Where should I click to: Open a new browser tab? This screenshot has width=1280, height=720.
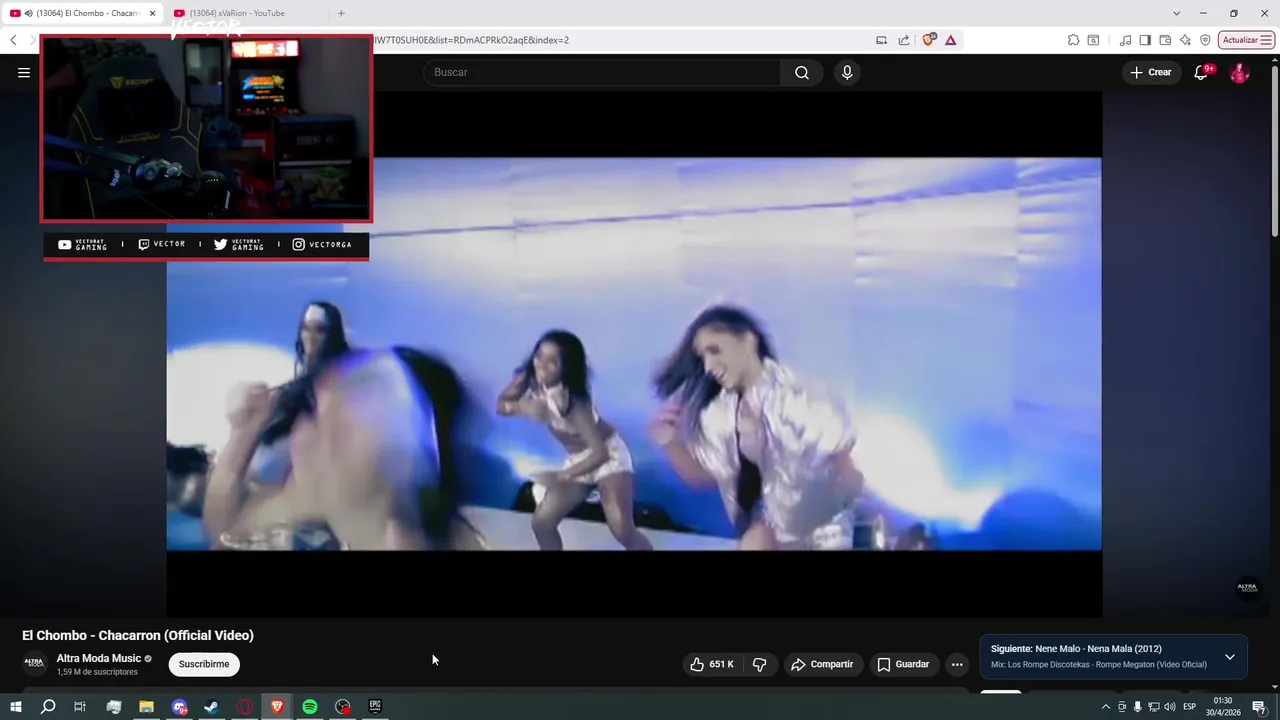341,13
